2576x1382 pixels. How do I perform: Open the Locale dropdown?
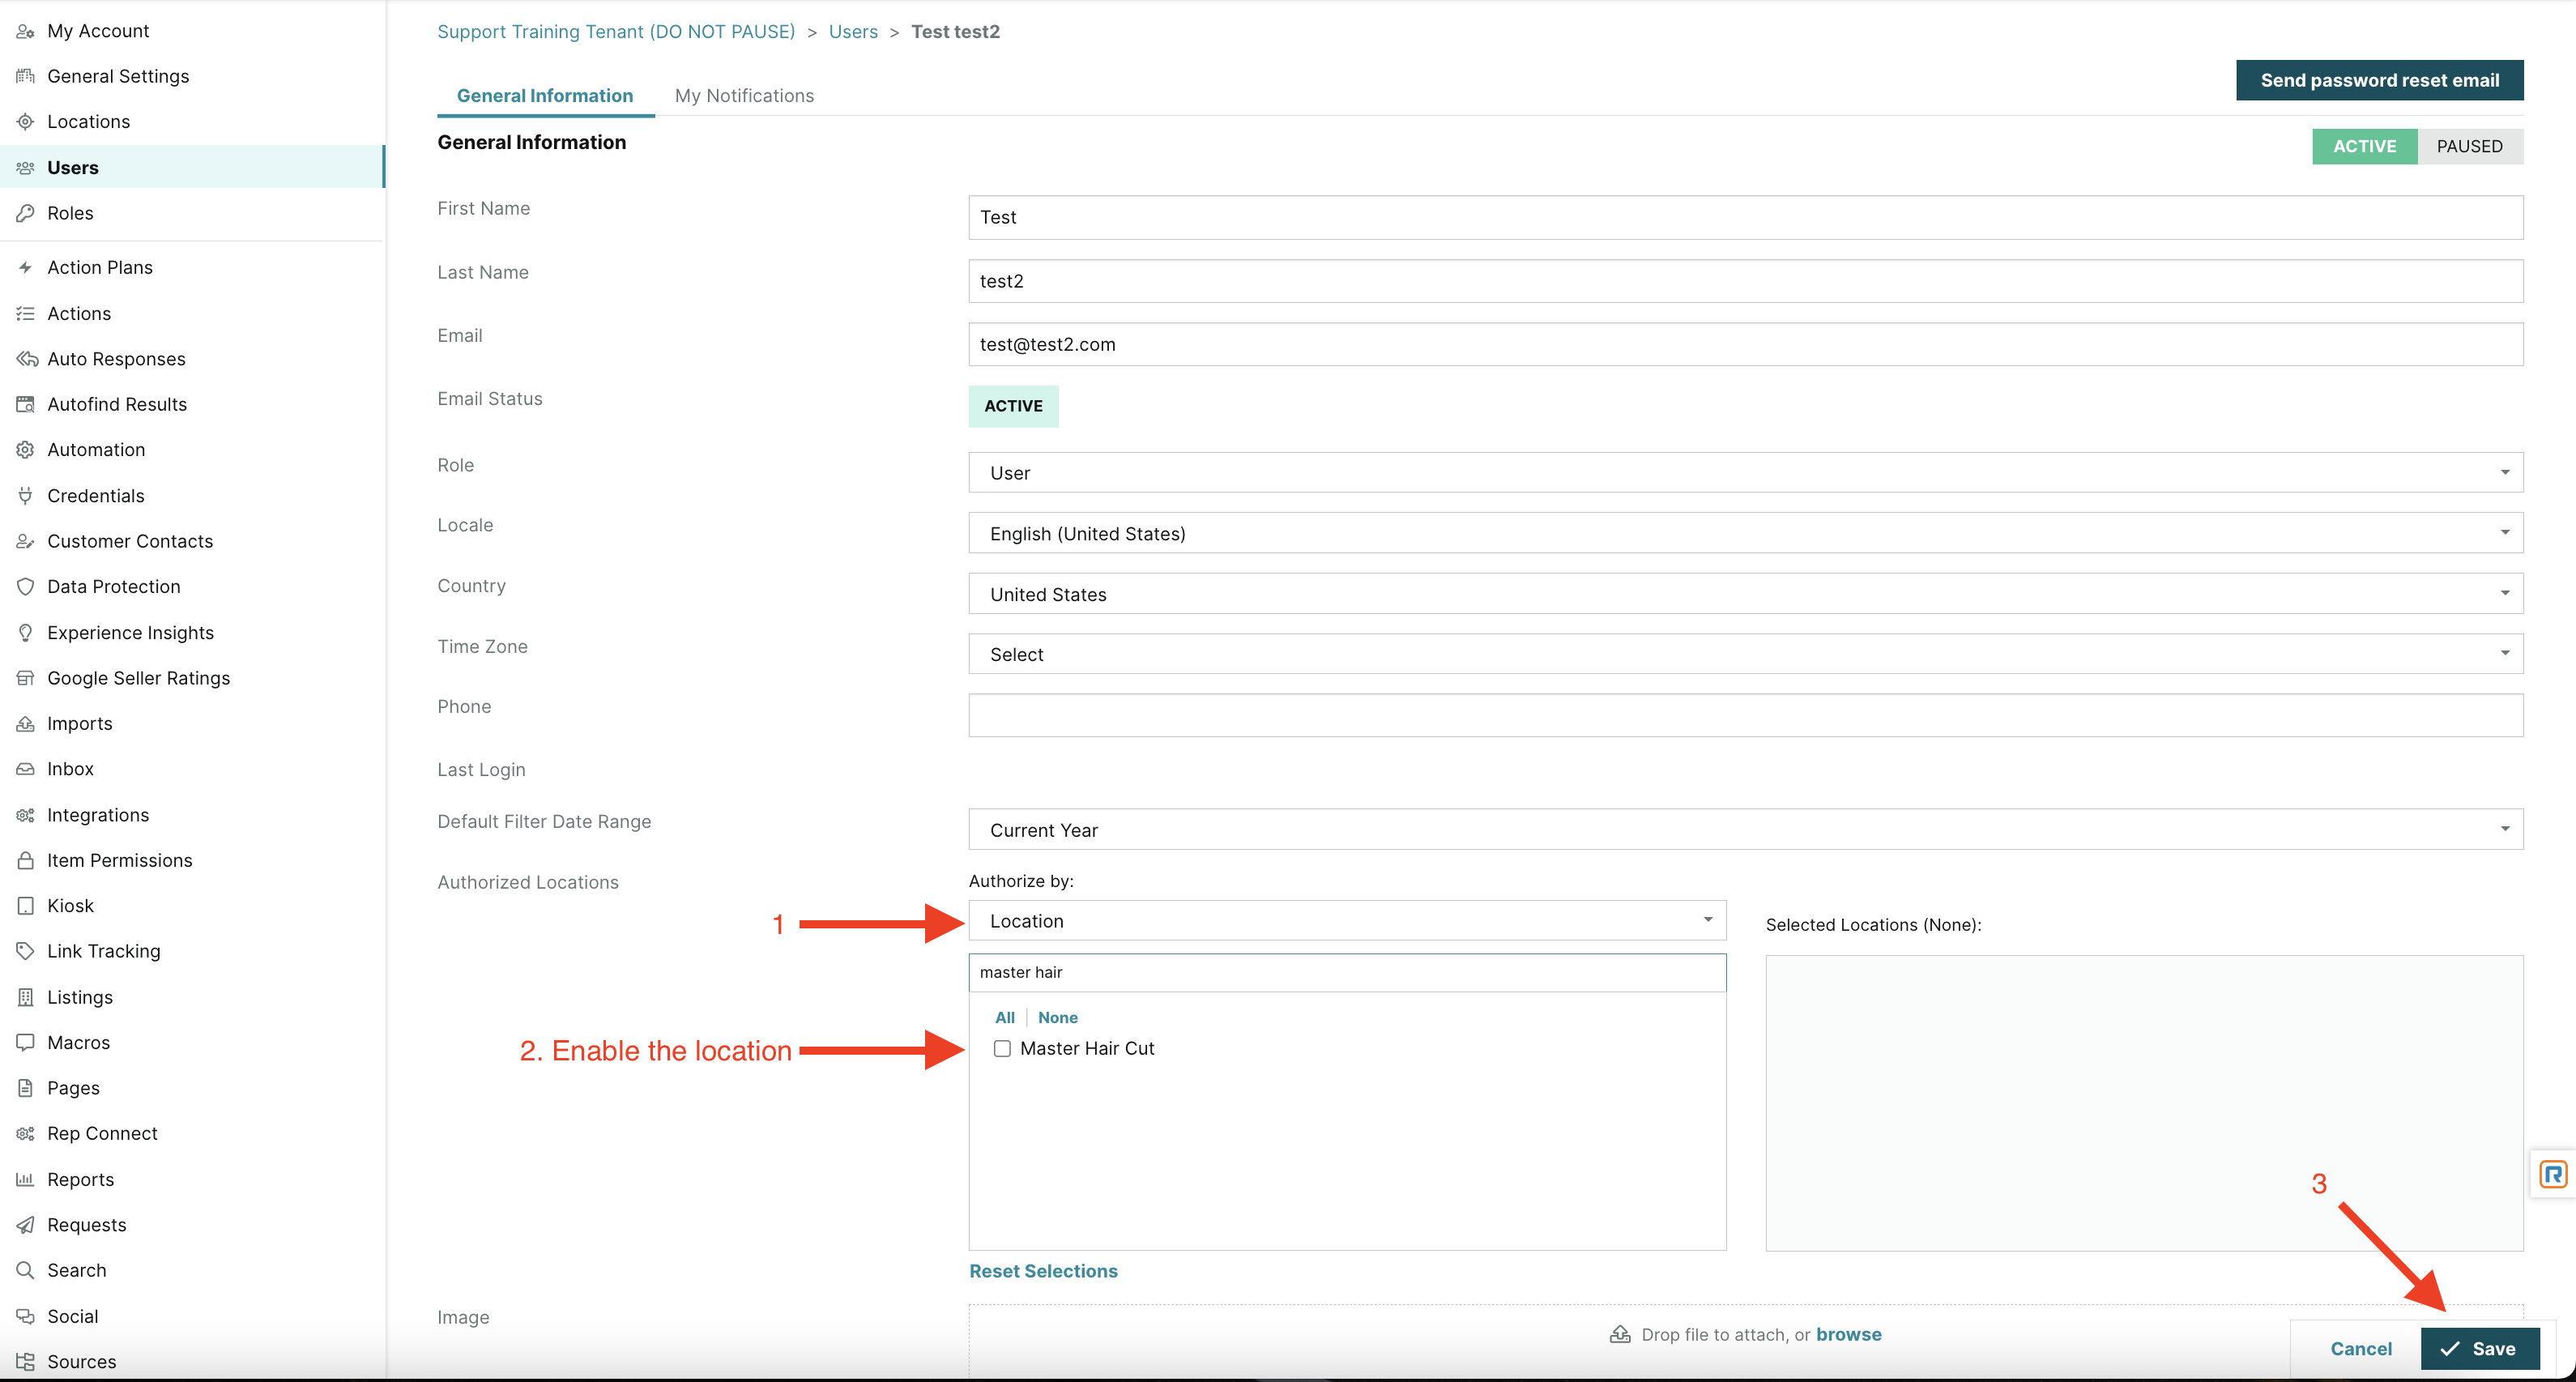(1745, 533)
